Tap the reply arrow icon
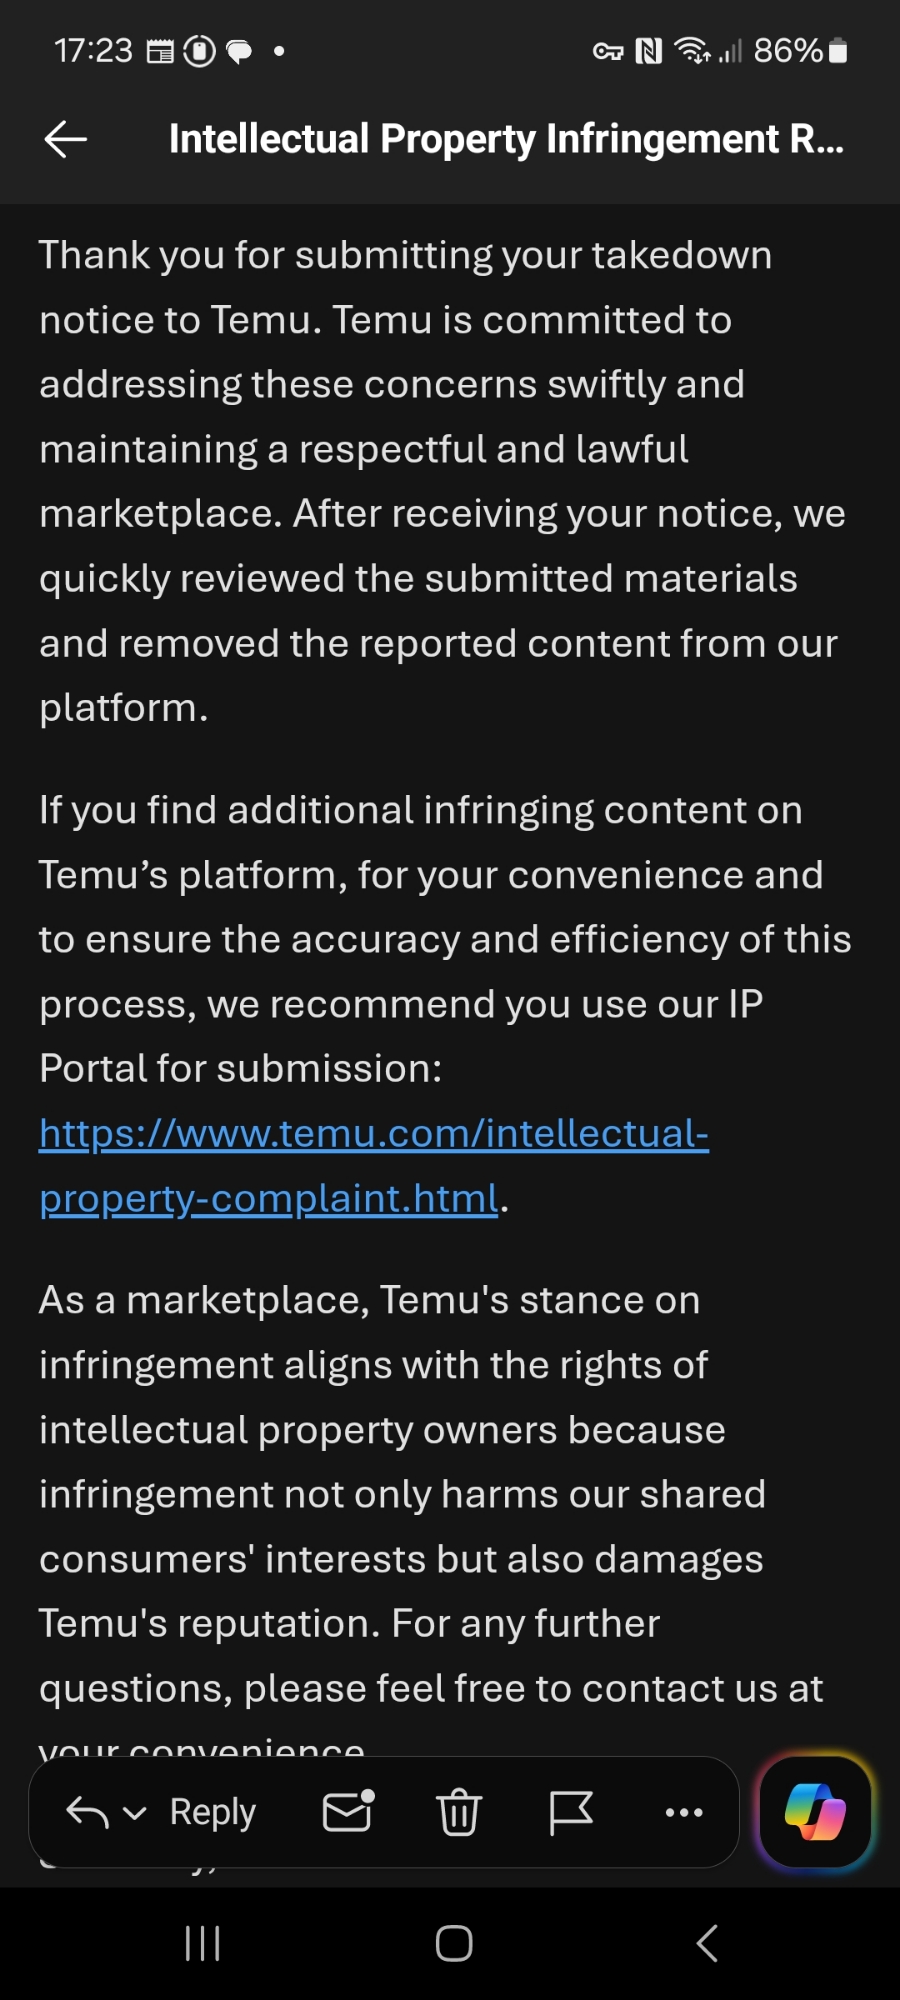Image resolution: width=900 pixels, height=2000 pixels. coord(87,1812)
